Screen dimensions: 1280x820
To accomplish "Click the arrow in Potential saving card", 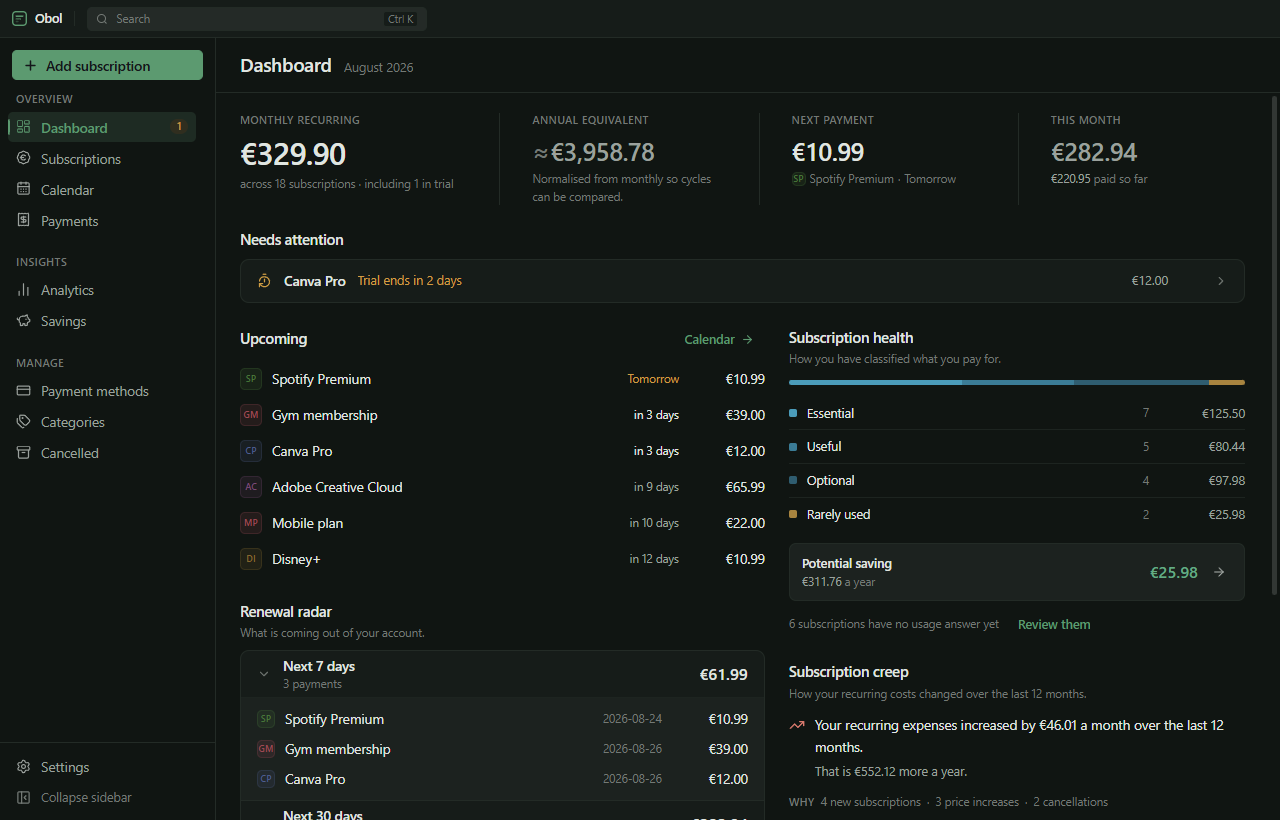I will pyautogui.click(x=1219, y=572).
